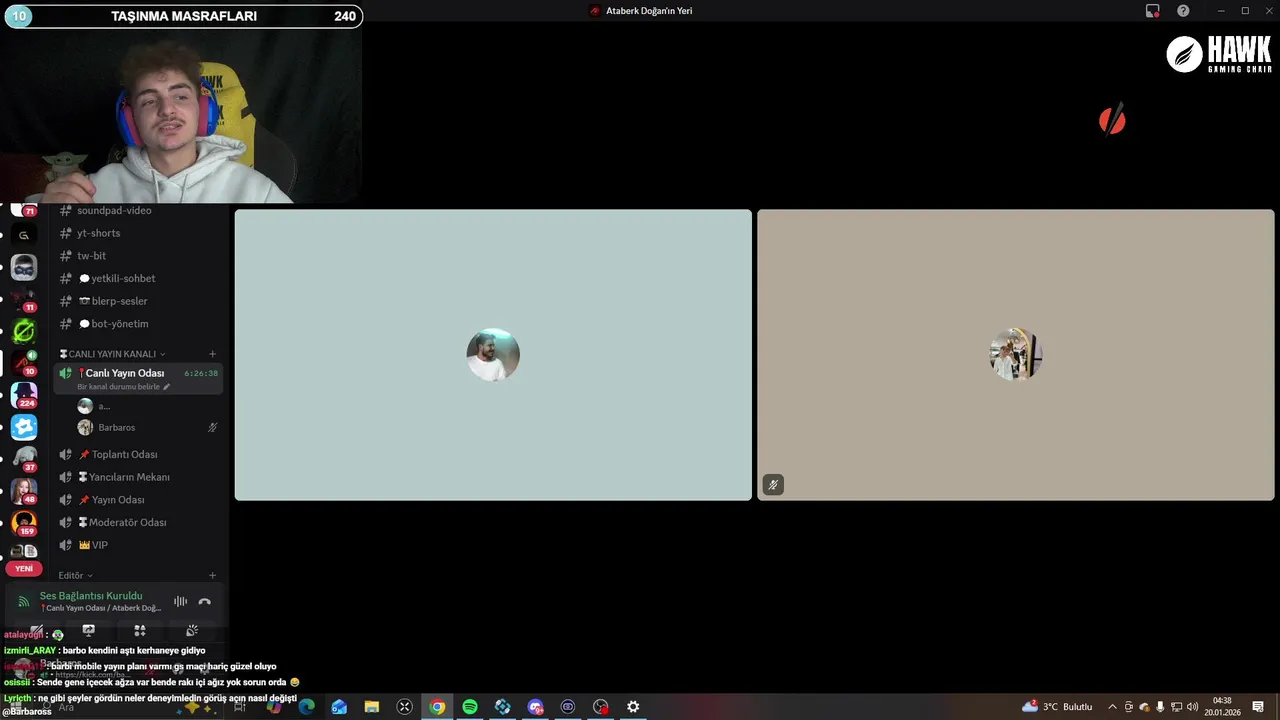The height and width of the screenshot is (720, 1280).
Task: Open the black G logo server icon
Action: pos(24,236)
